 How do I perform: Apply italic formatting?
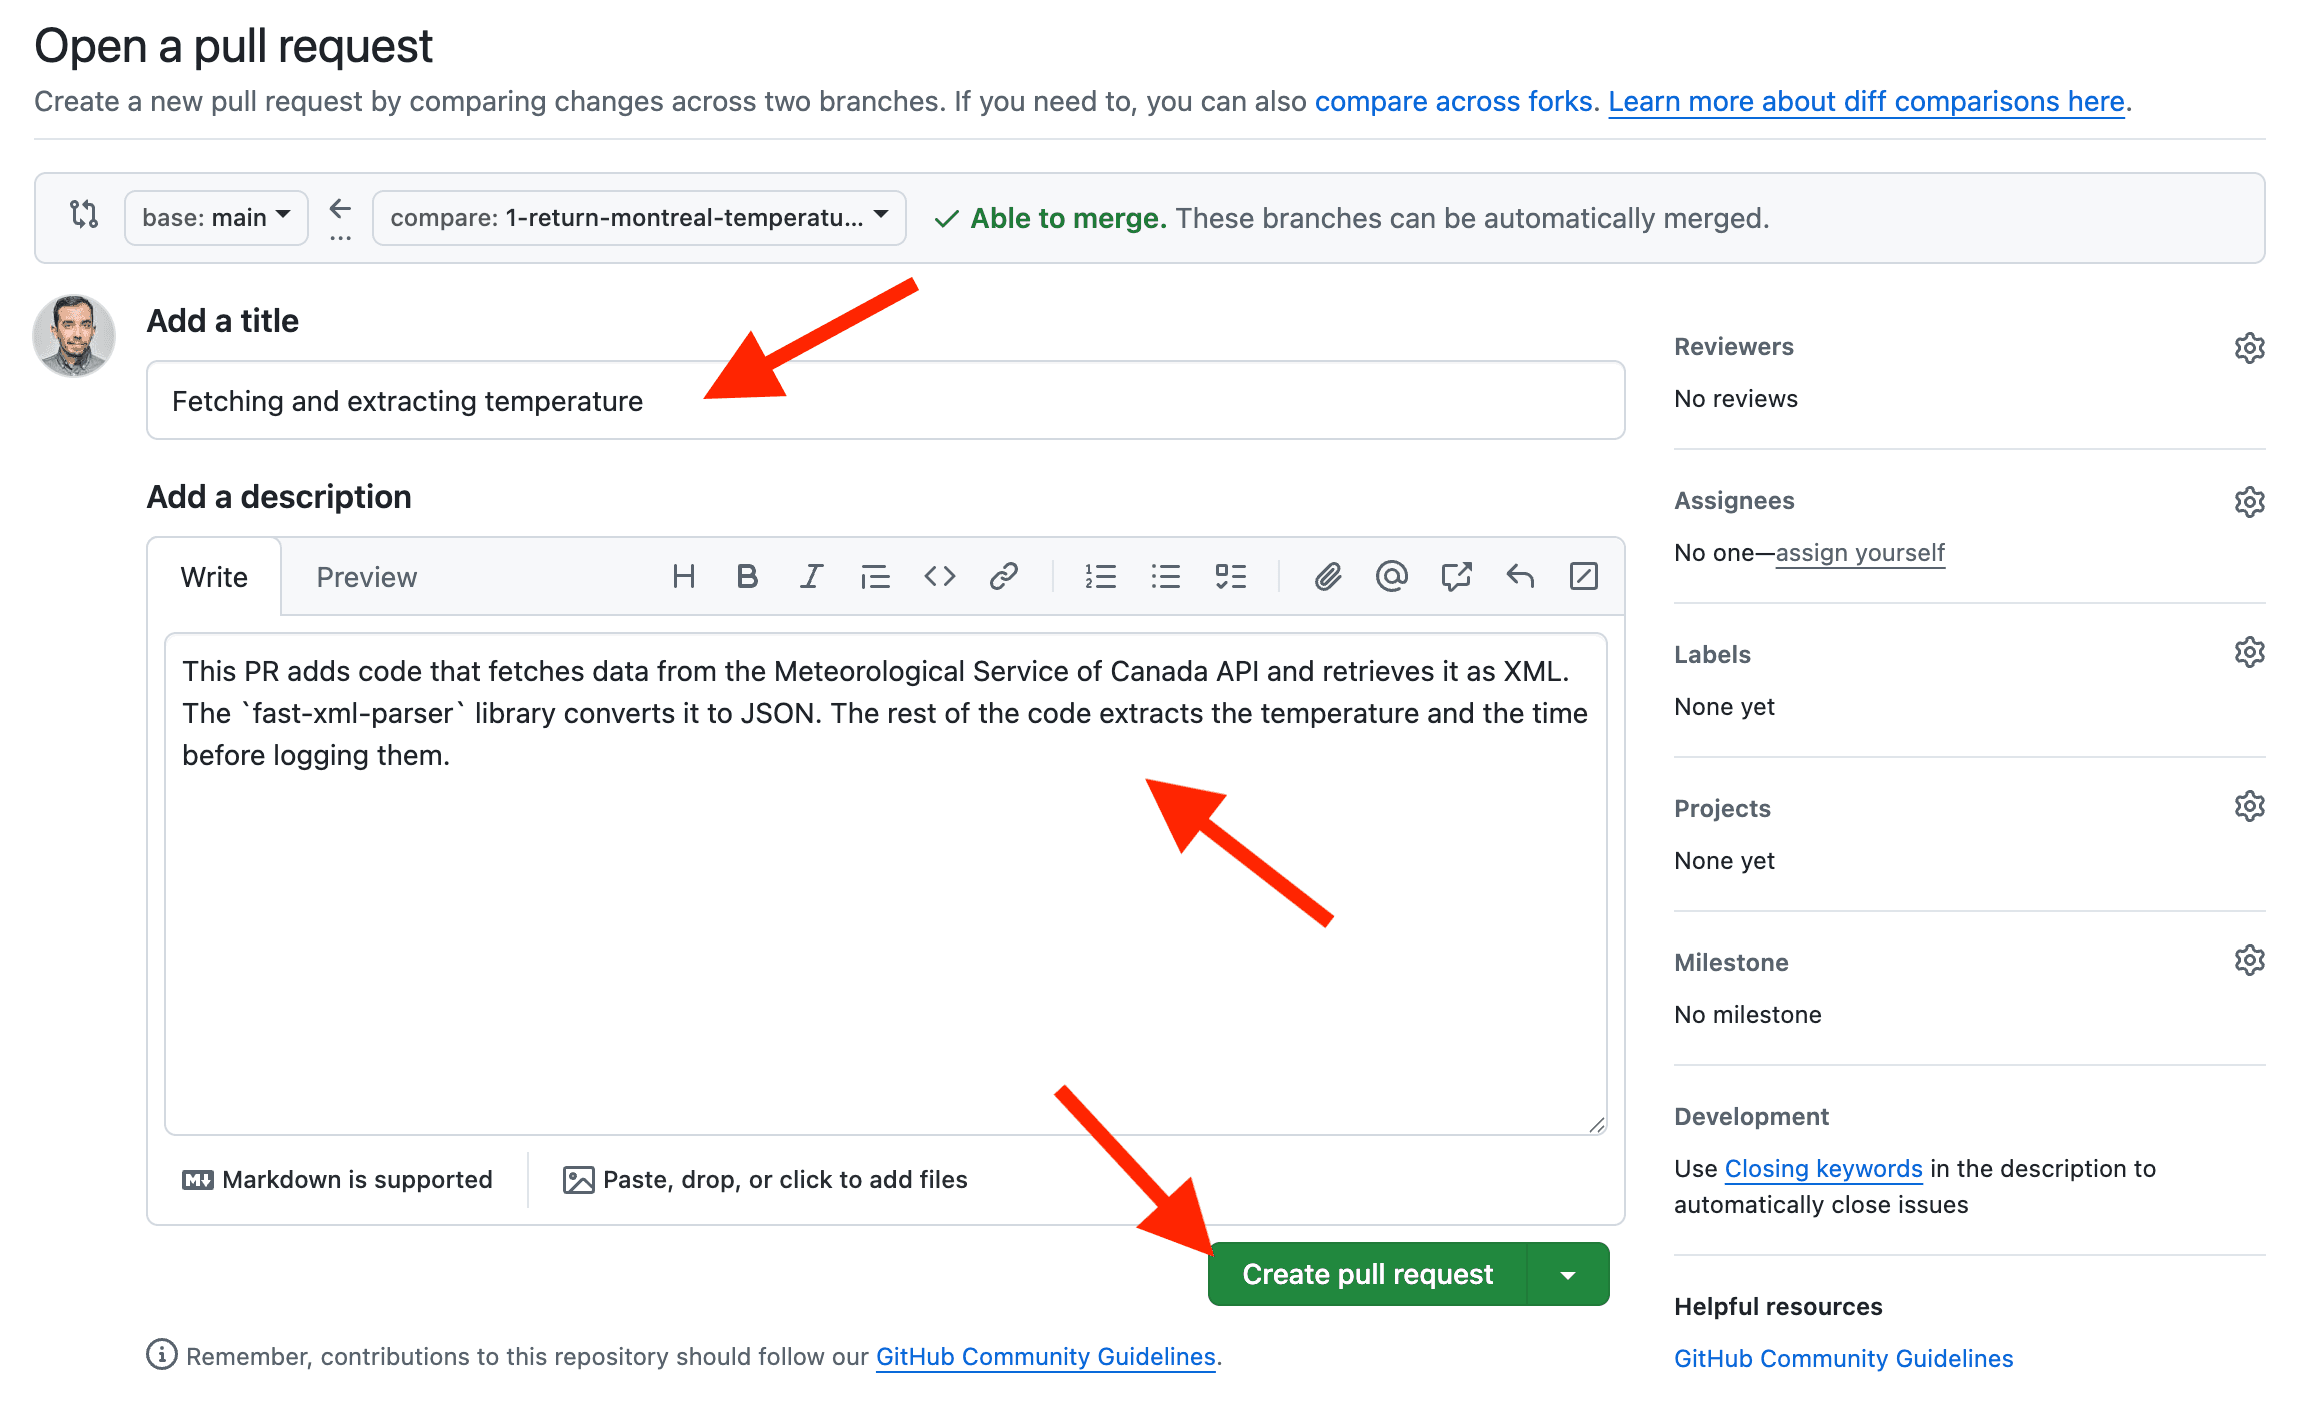811,577
